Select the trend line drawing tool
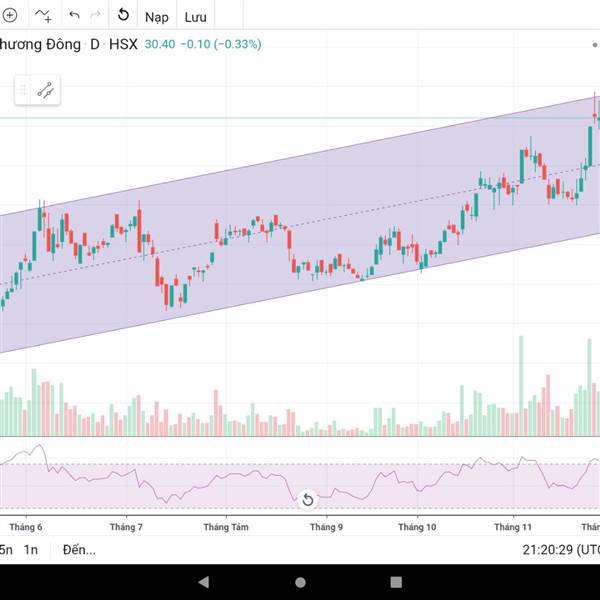The image size is (600, 600). pos(46,90)
